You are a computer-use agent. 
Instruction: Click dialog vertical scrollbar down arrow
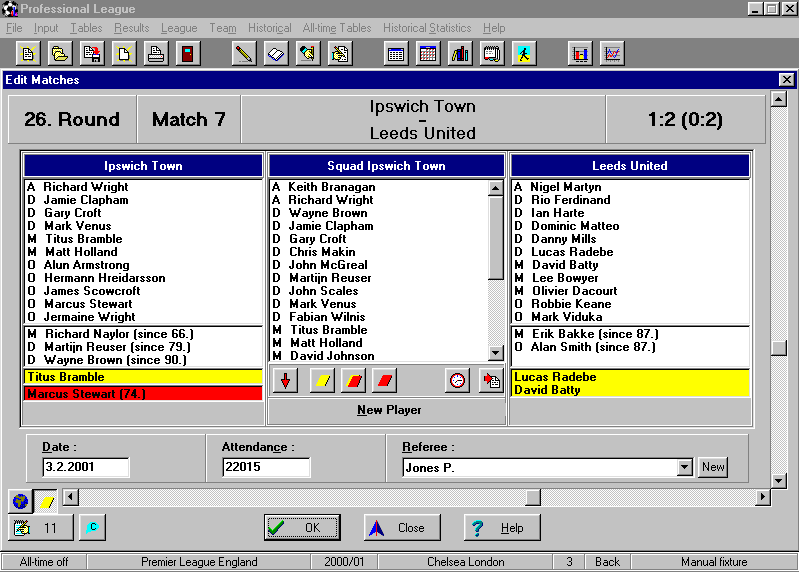(779, 480)
